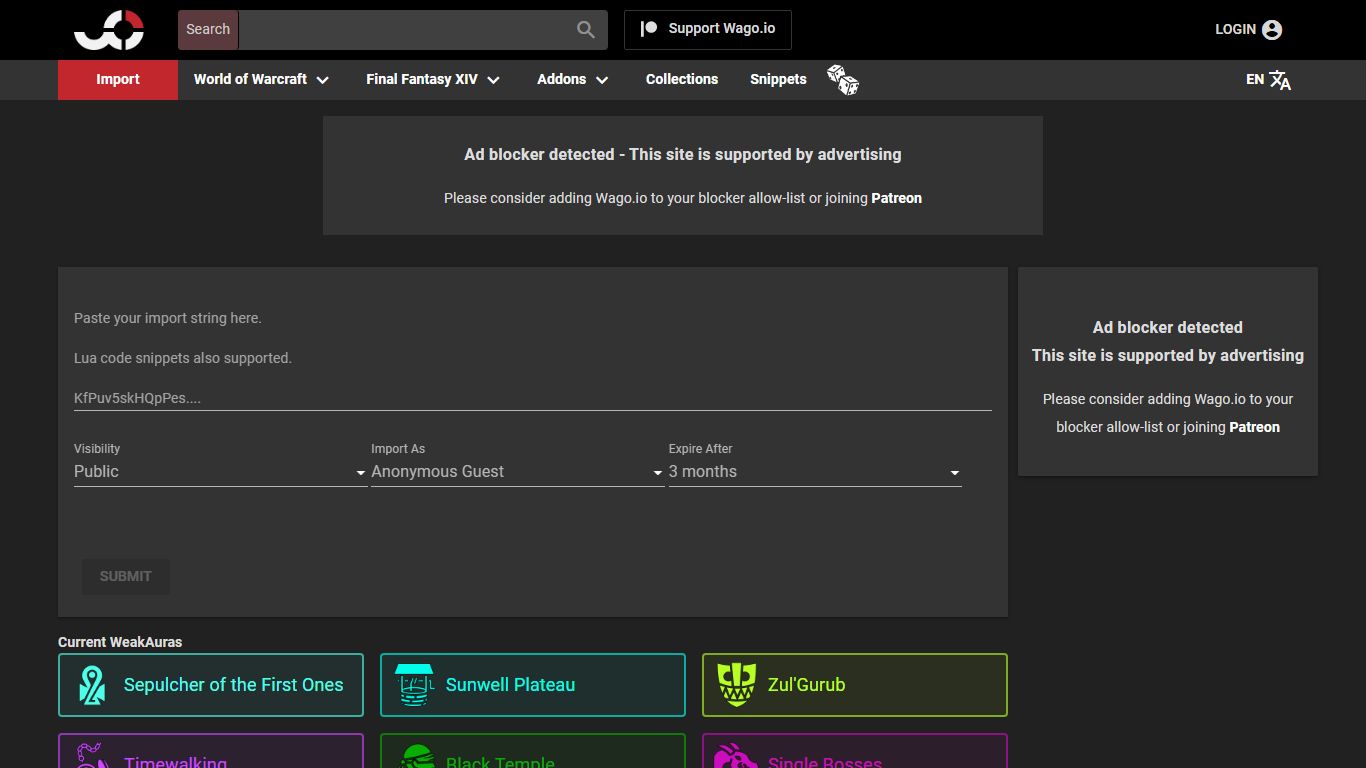Image resolution: width=1366 pixels, height=768 pixels.
Task: Open the Final Fantasy XIV menu
Action: click(x=433, y=80)
